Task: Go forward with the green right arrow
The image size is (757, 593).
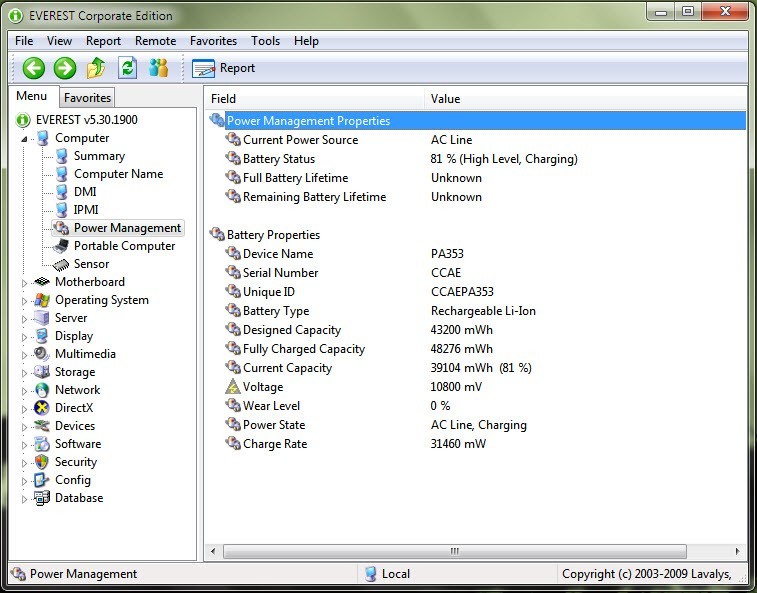Action: pos(65,68)
